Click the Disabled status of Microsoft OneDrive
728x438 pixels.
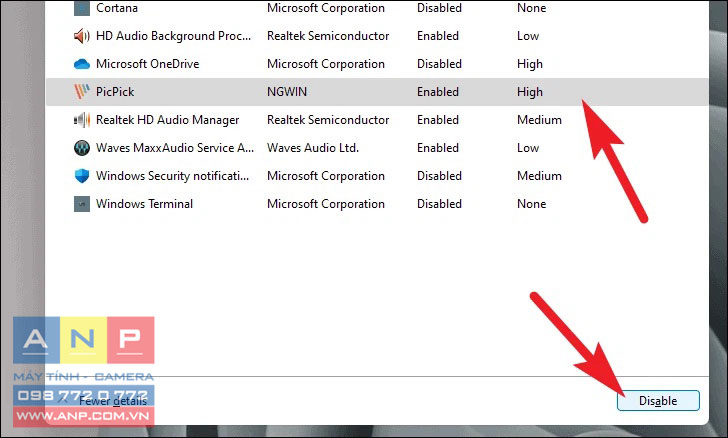coord(439,64)
